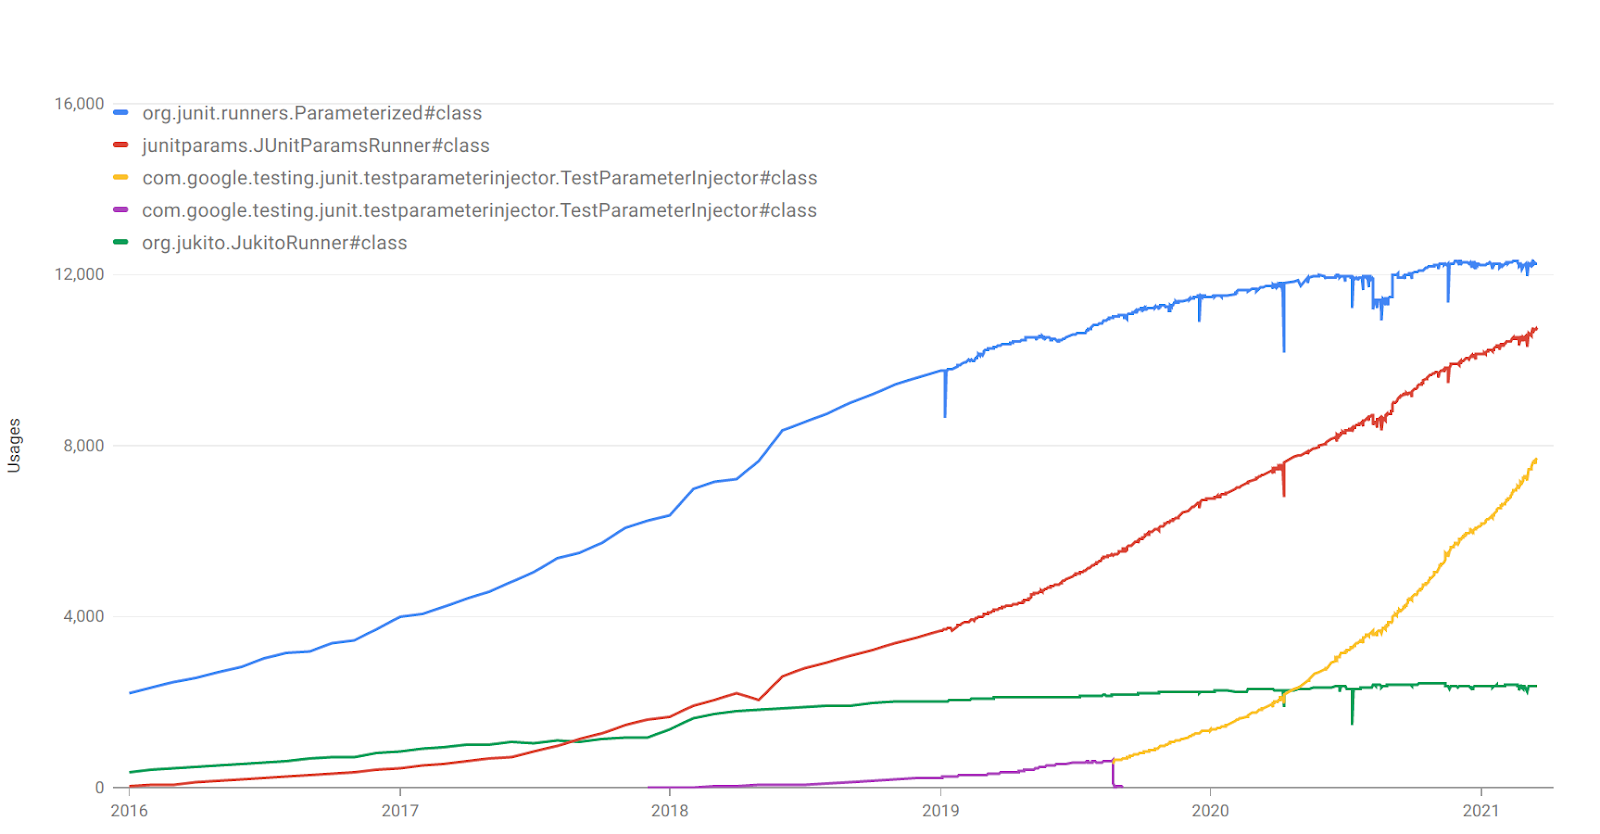Click the 2016 x-axis label
The height and width of the screenshot is (834, 1600).
tap(129, 810)
